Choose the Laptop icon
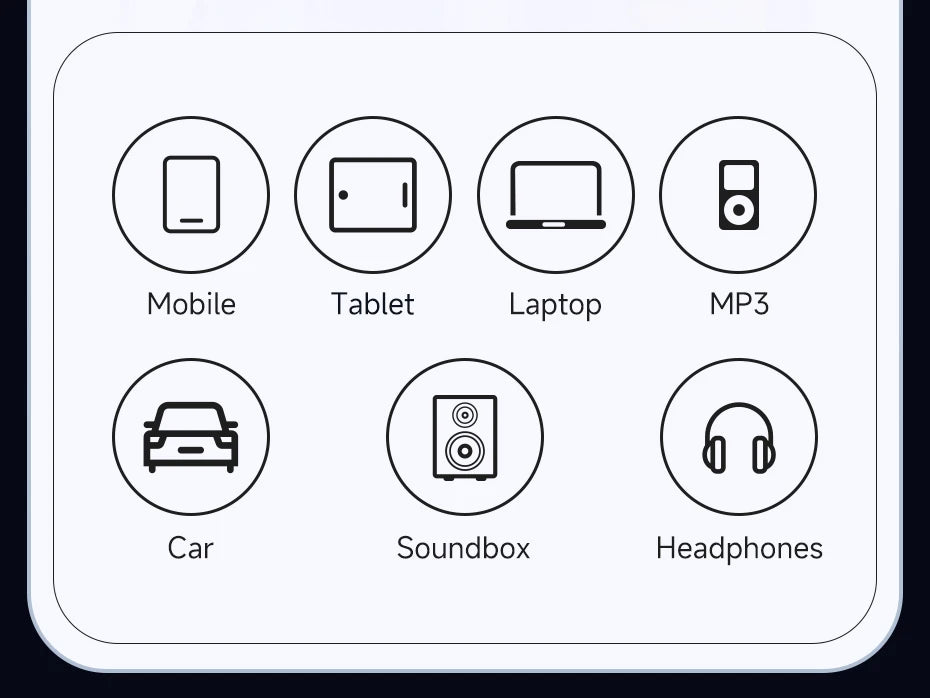The height and width of the screenshot is (698, 930). pos(556,195)
